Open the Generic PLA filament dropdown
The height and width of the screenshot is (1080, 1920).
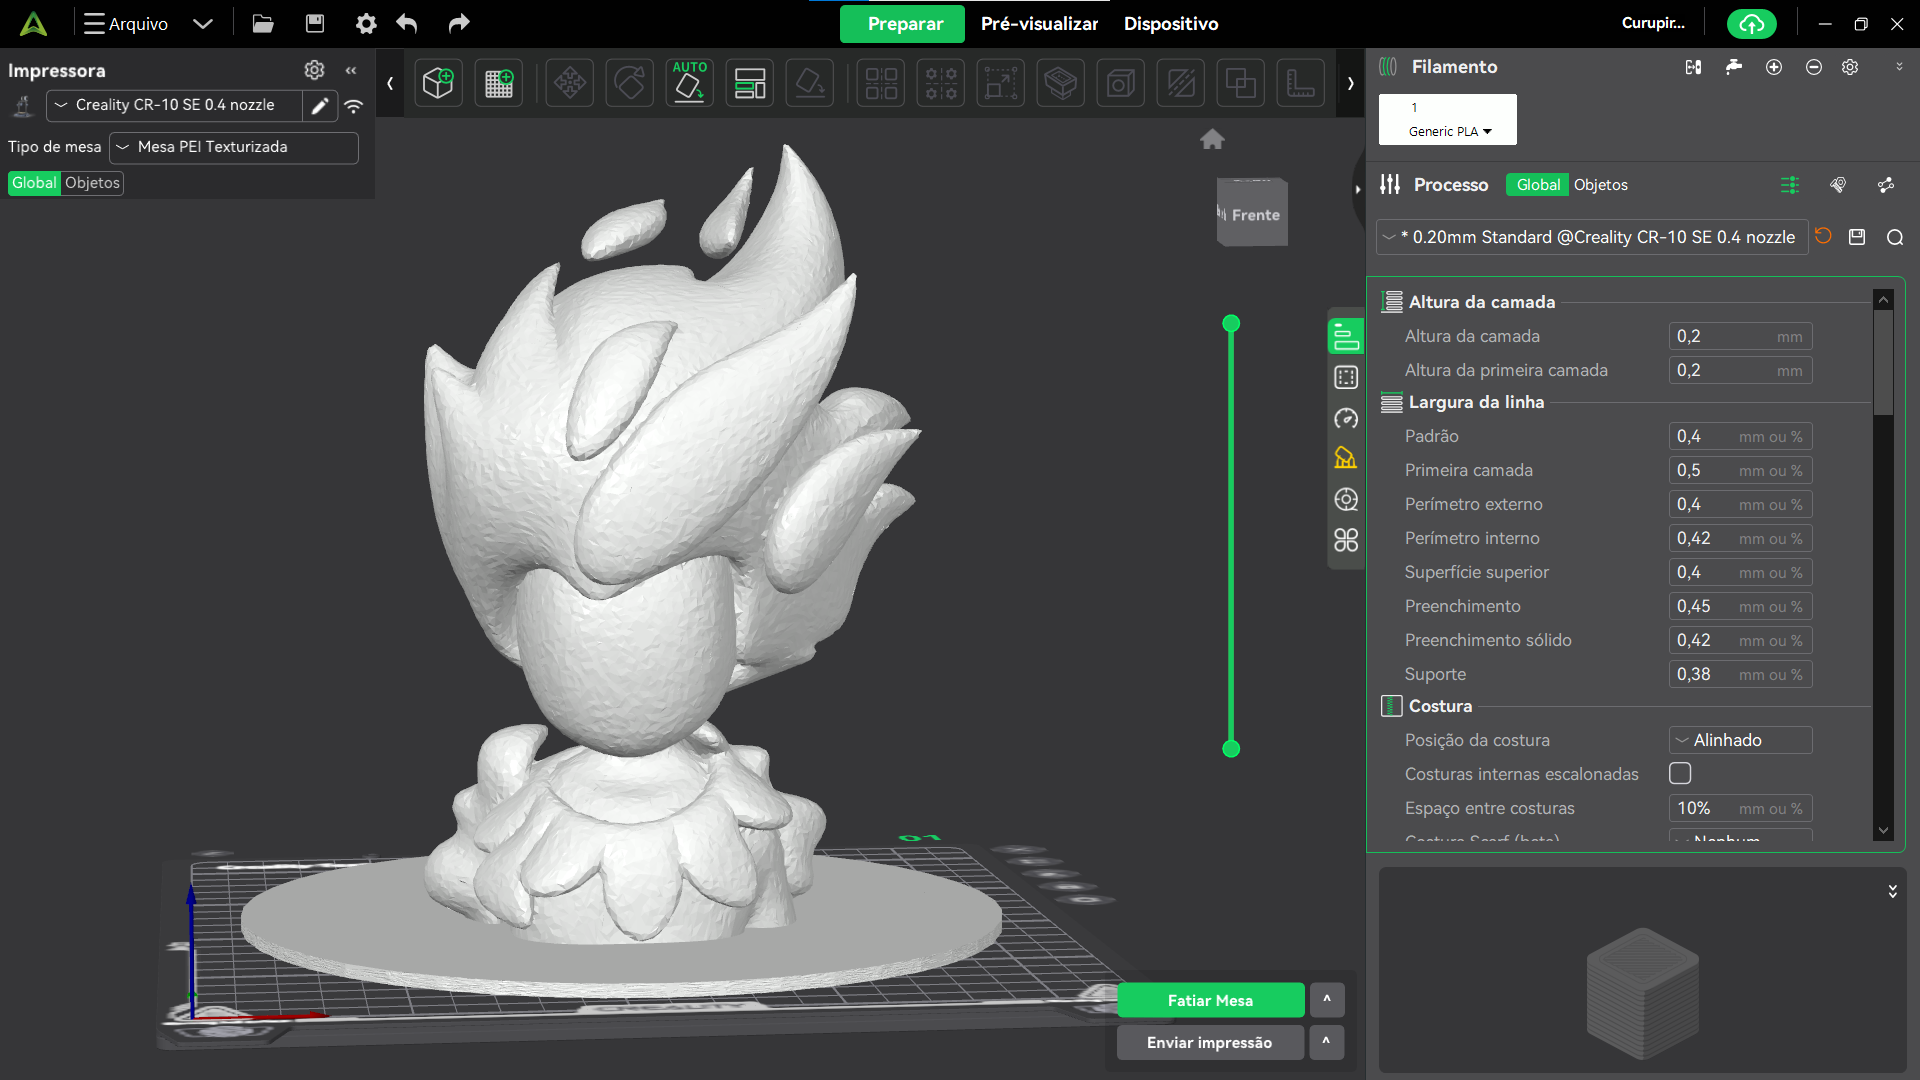click(x=1448, y=131)
